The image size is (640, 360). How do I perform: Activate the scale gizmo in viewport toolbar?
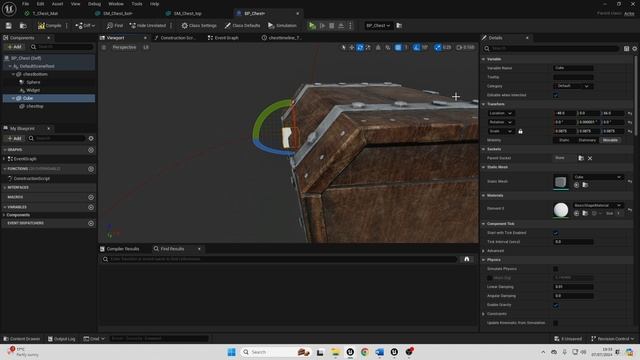[x=368, y=47]
